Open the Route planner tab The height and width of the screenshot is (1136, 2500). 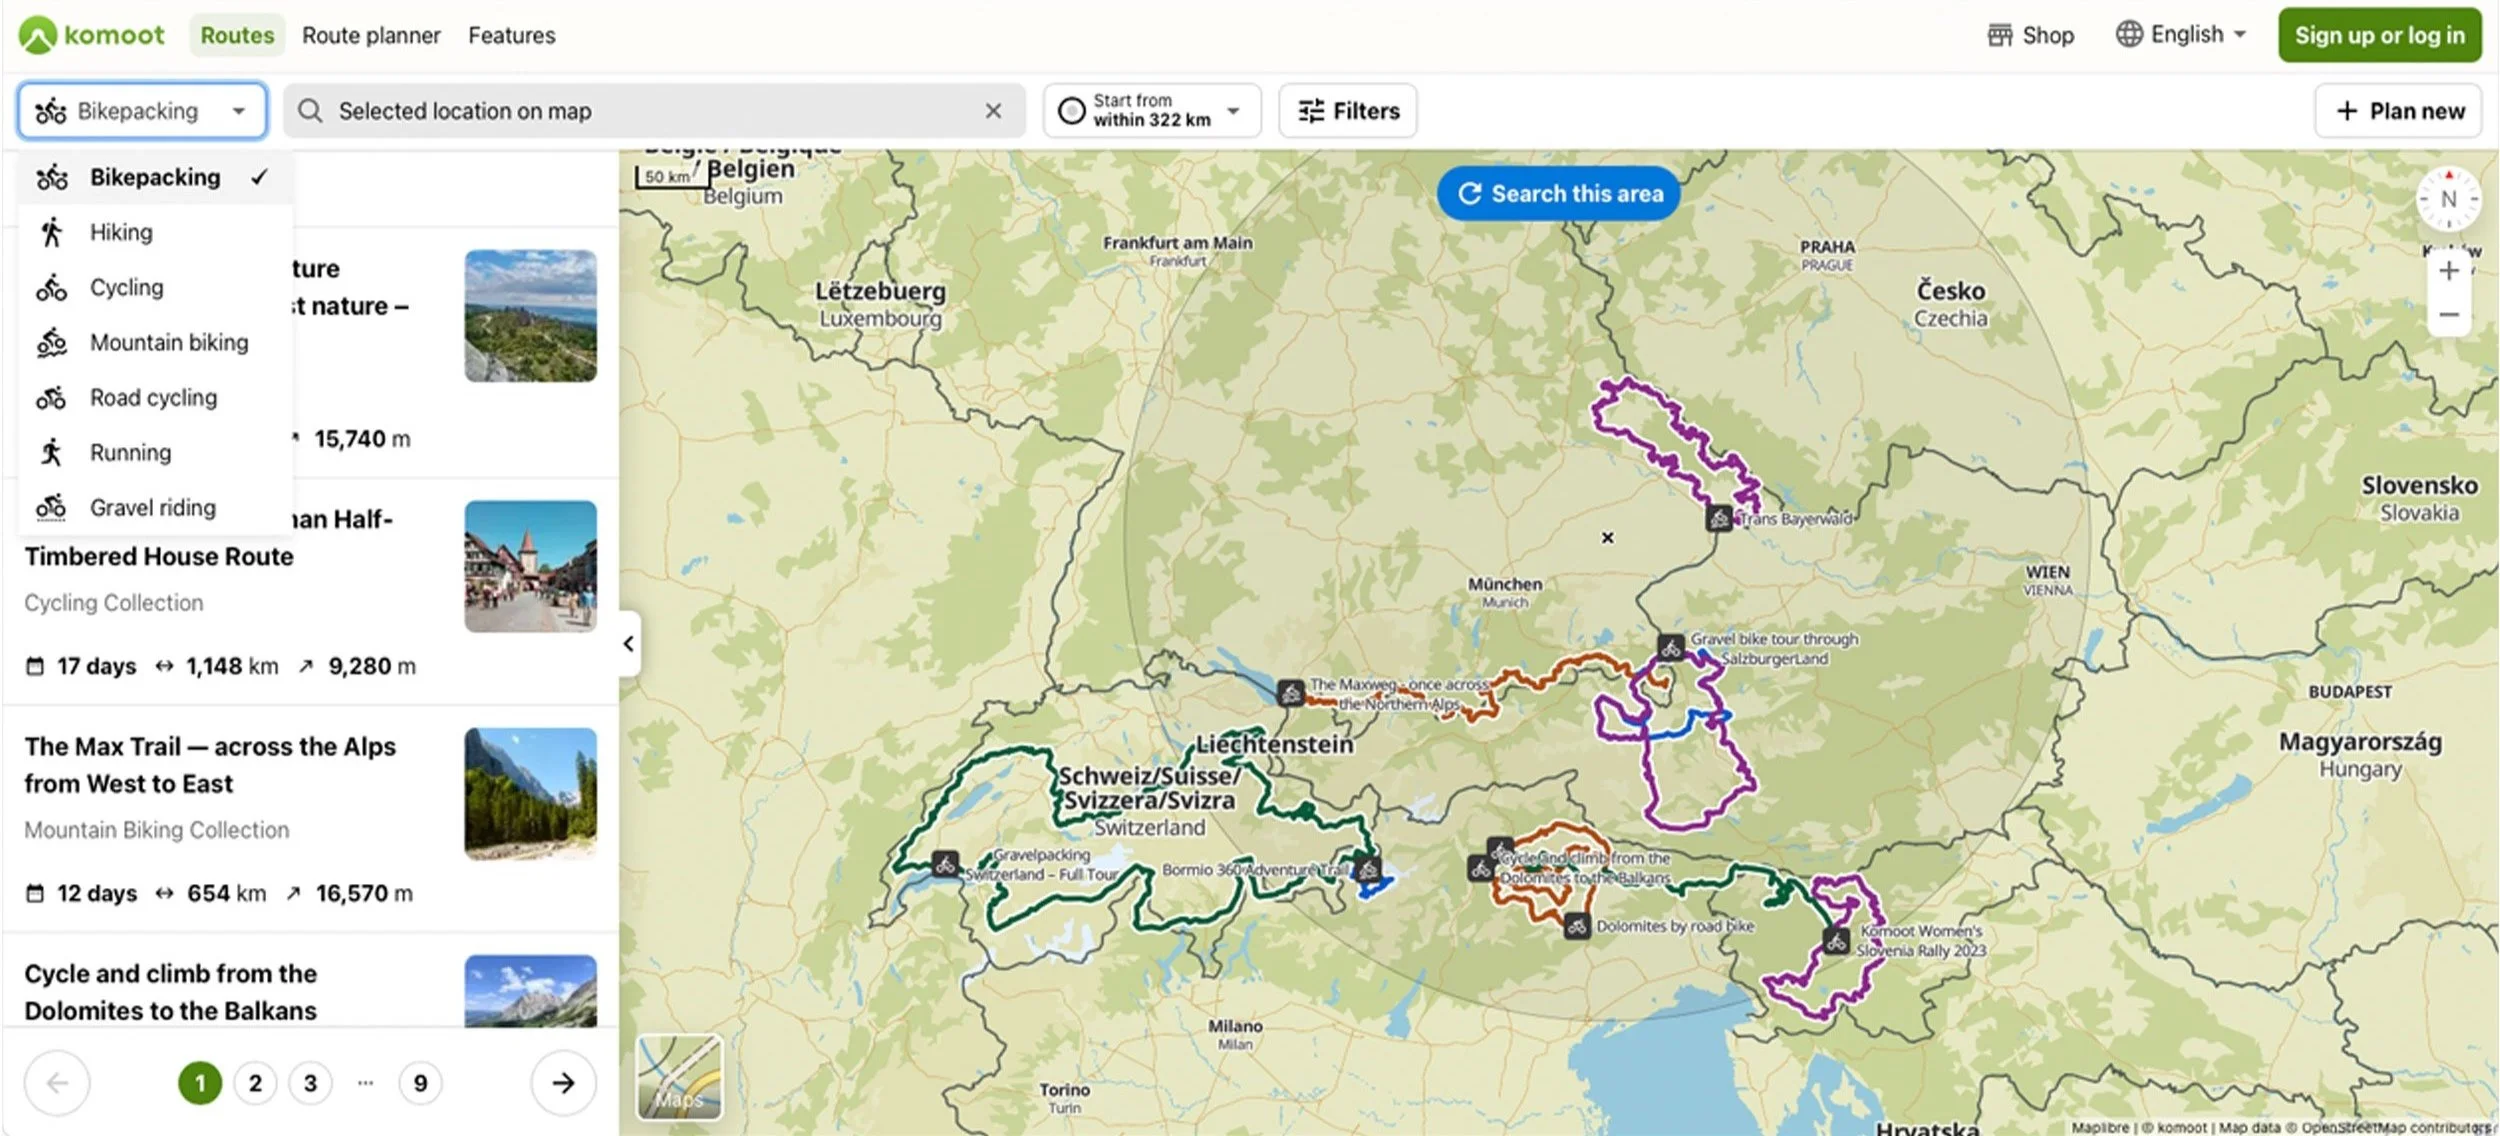point(371,35)
